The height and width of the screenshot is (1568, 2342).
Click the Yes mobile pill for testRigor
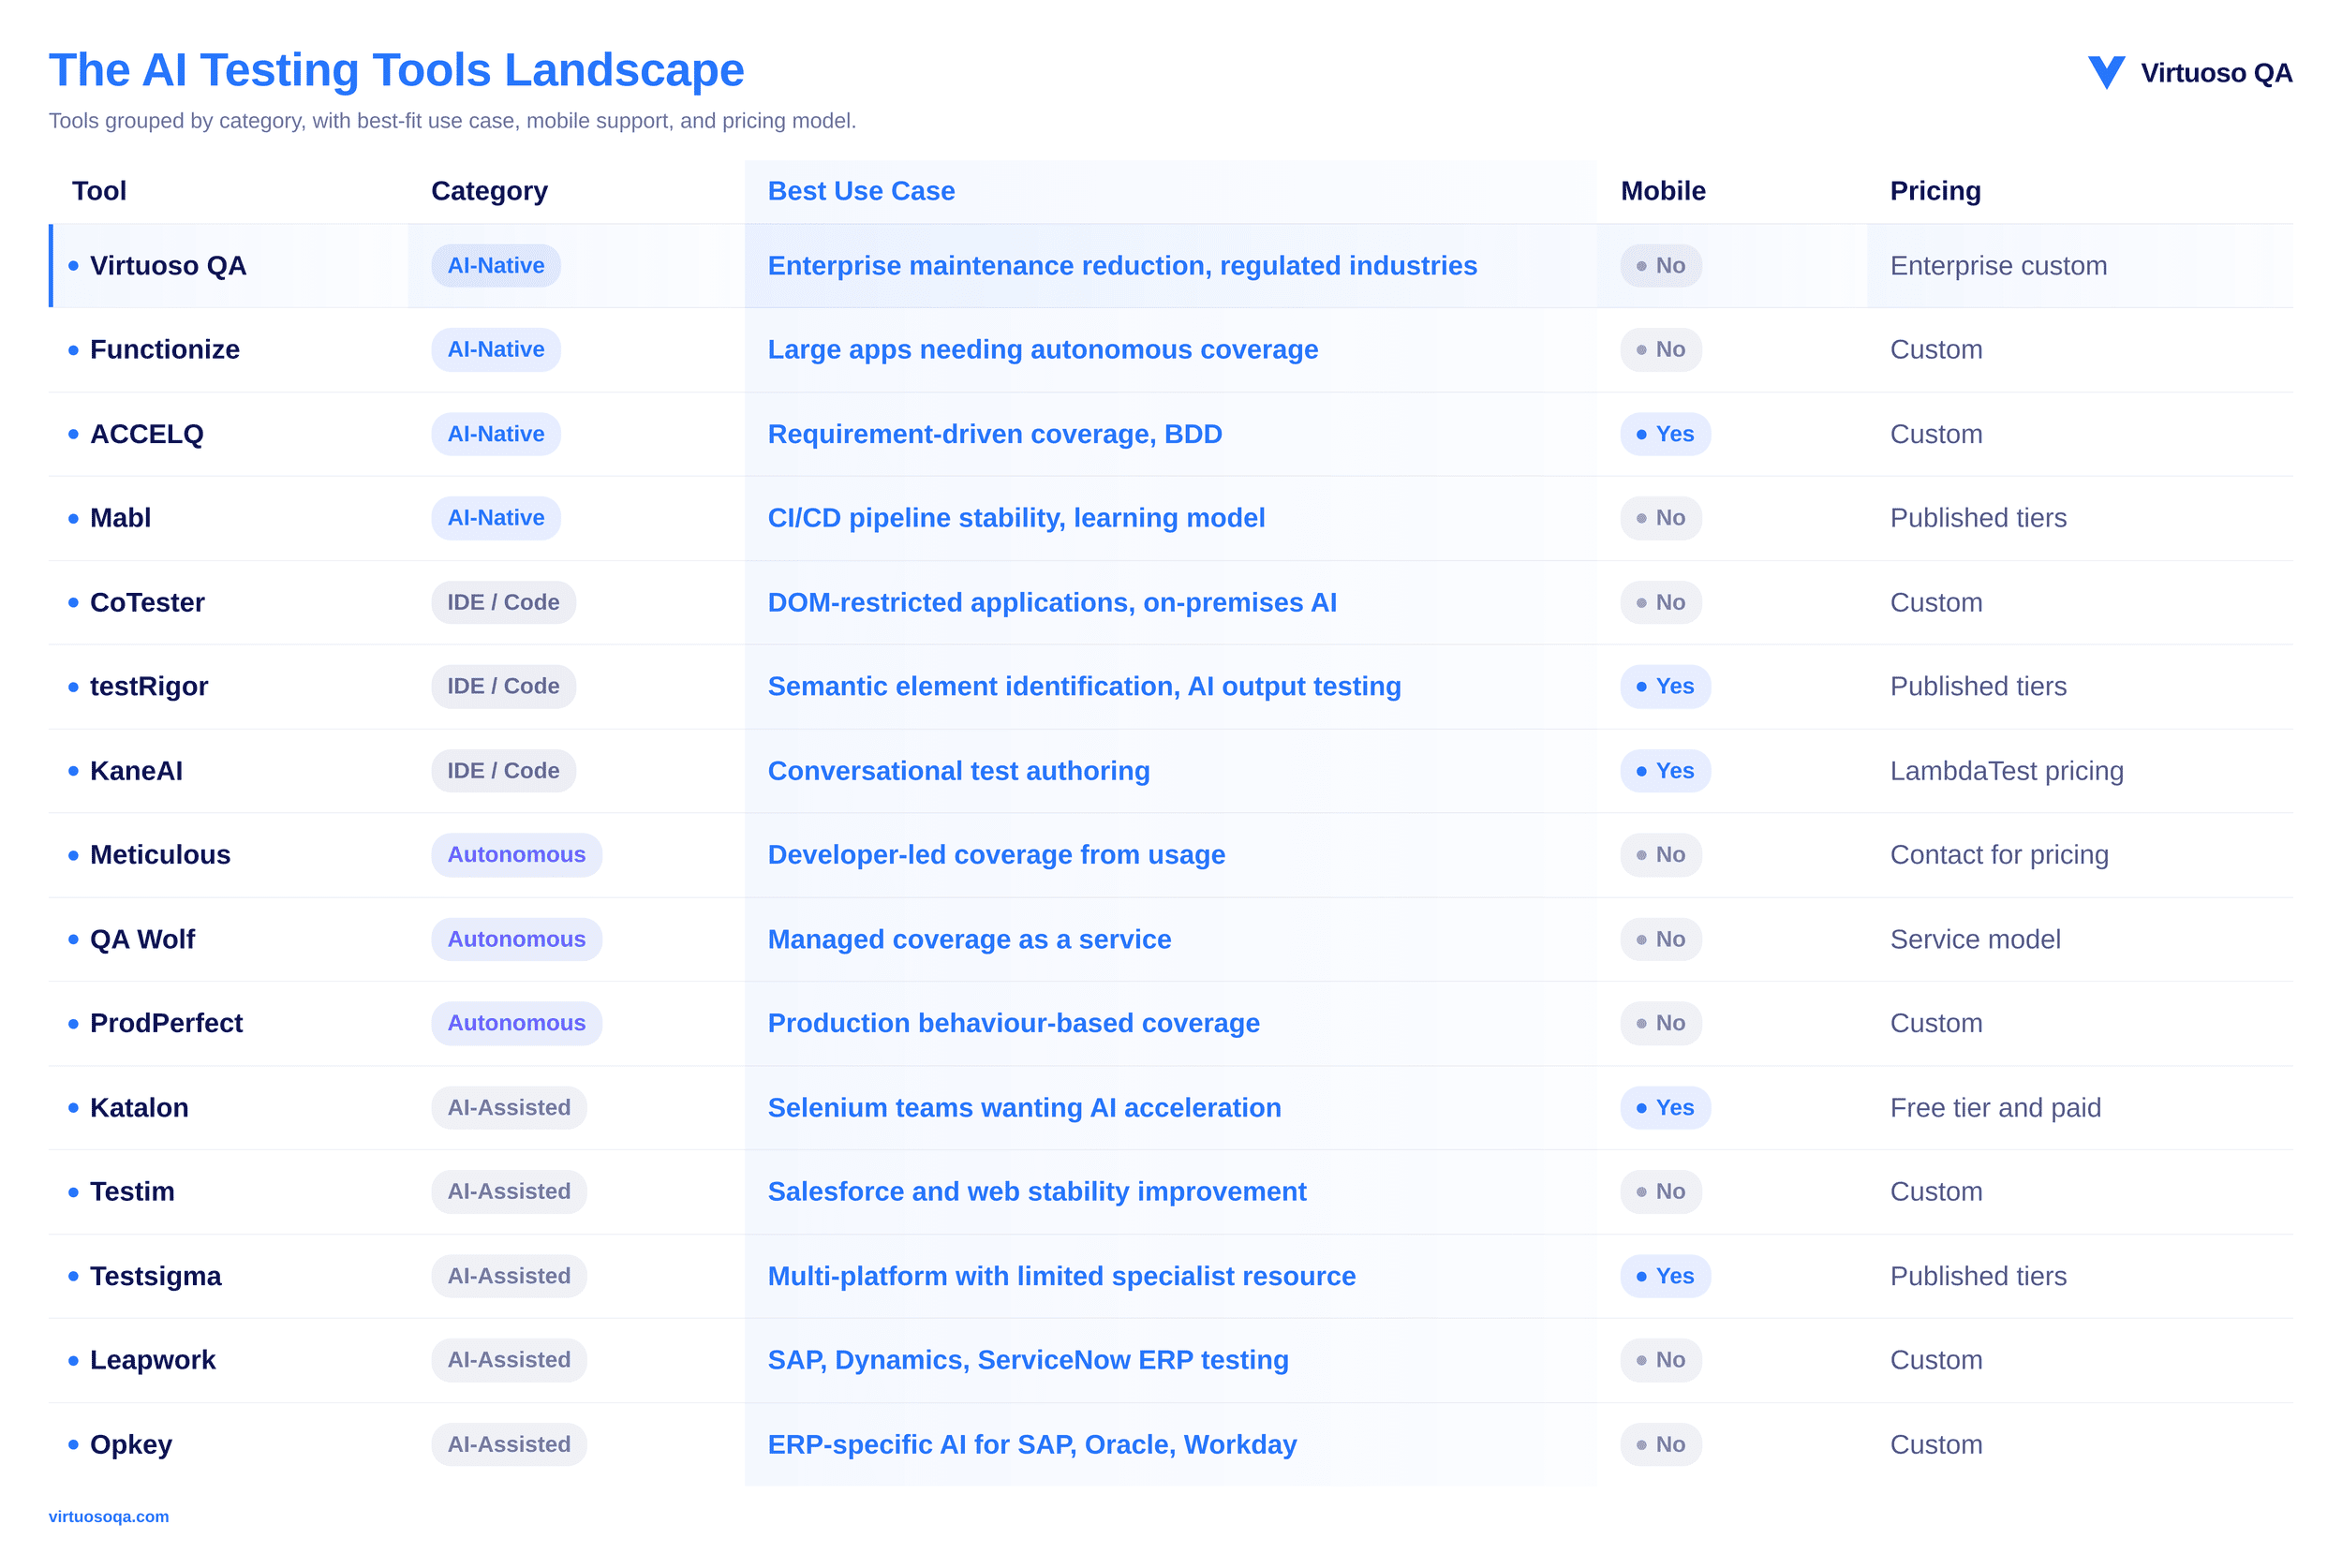[1665, 687]
